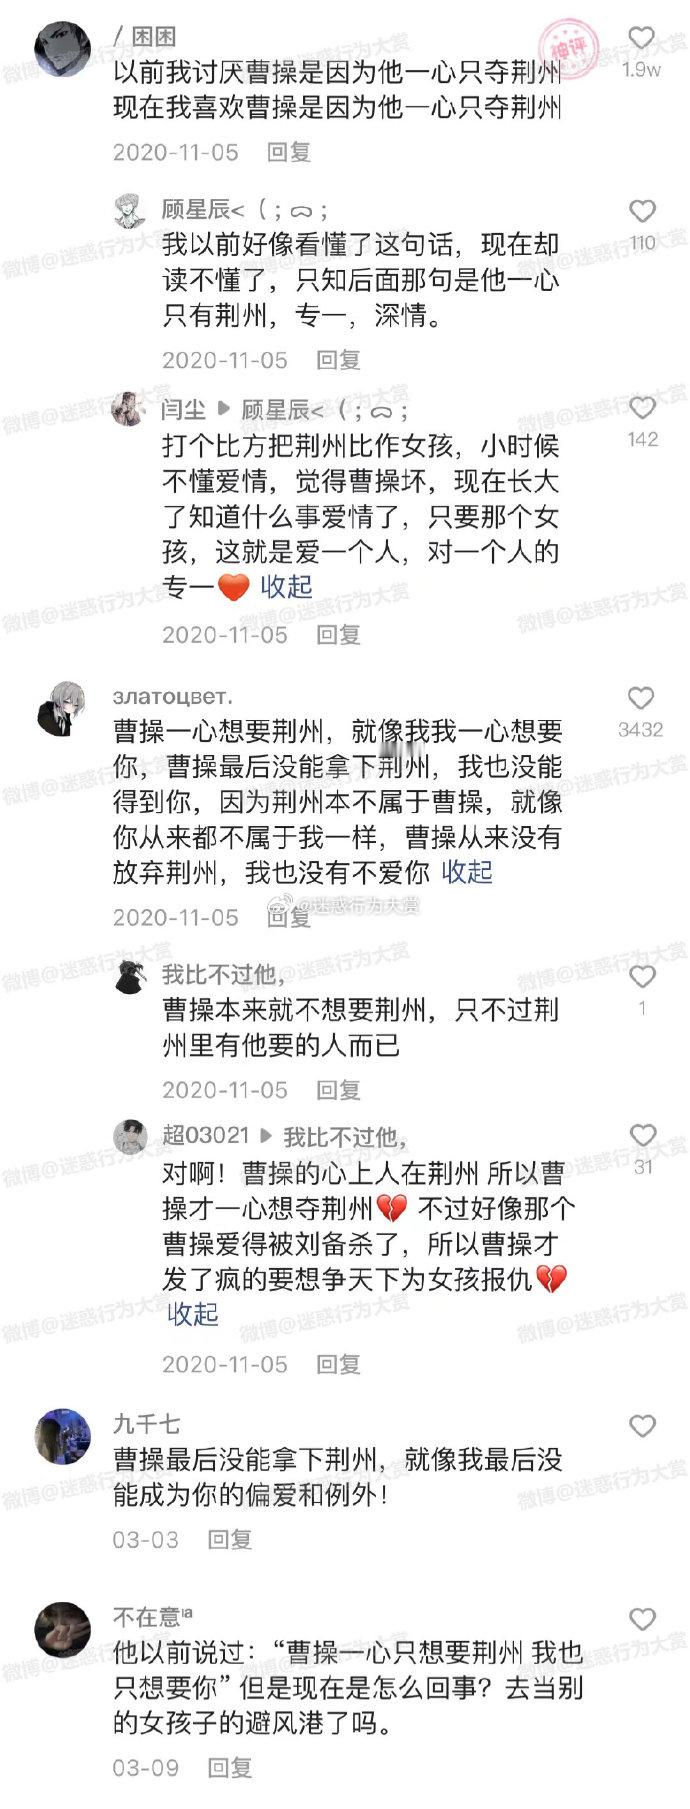This screenshot has height=1809, width=690.
Task: Like 不在意's comment heart icon
Action: point(641,1619)
